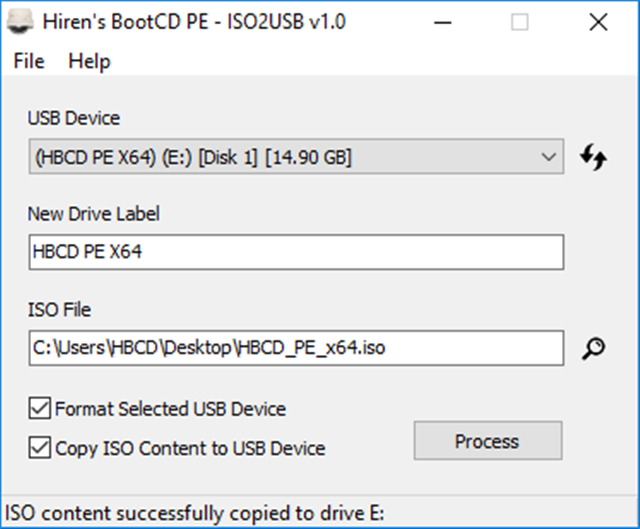
Task: Minimize the ISO2USB window
Action: 443,22
